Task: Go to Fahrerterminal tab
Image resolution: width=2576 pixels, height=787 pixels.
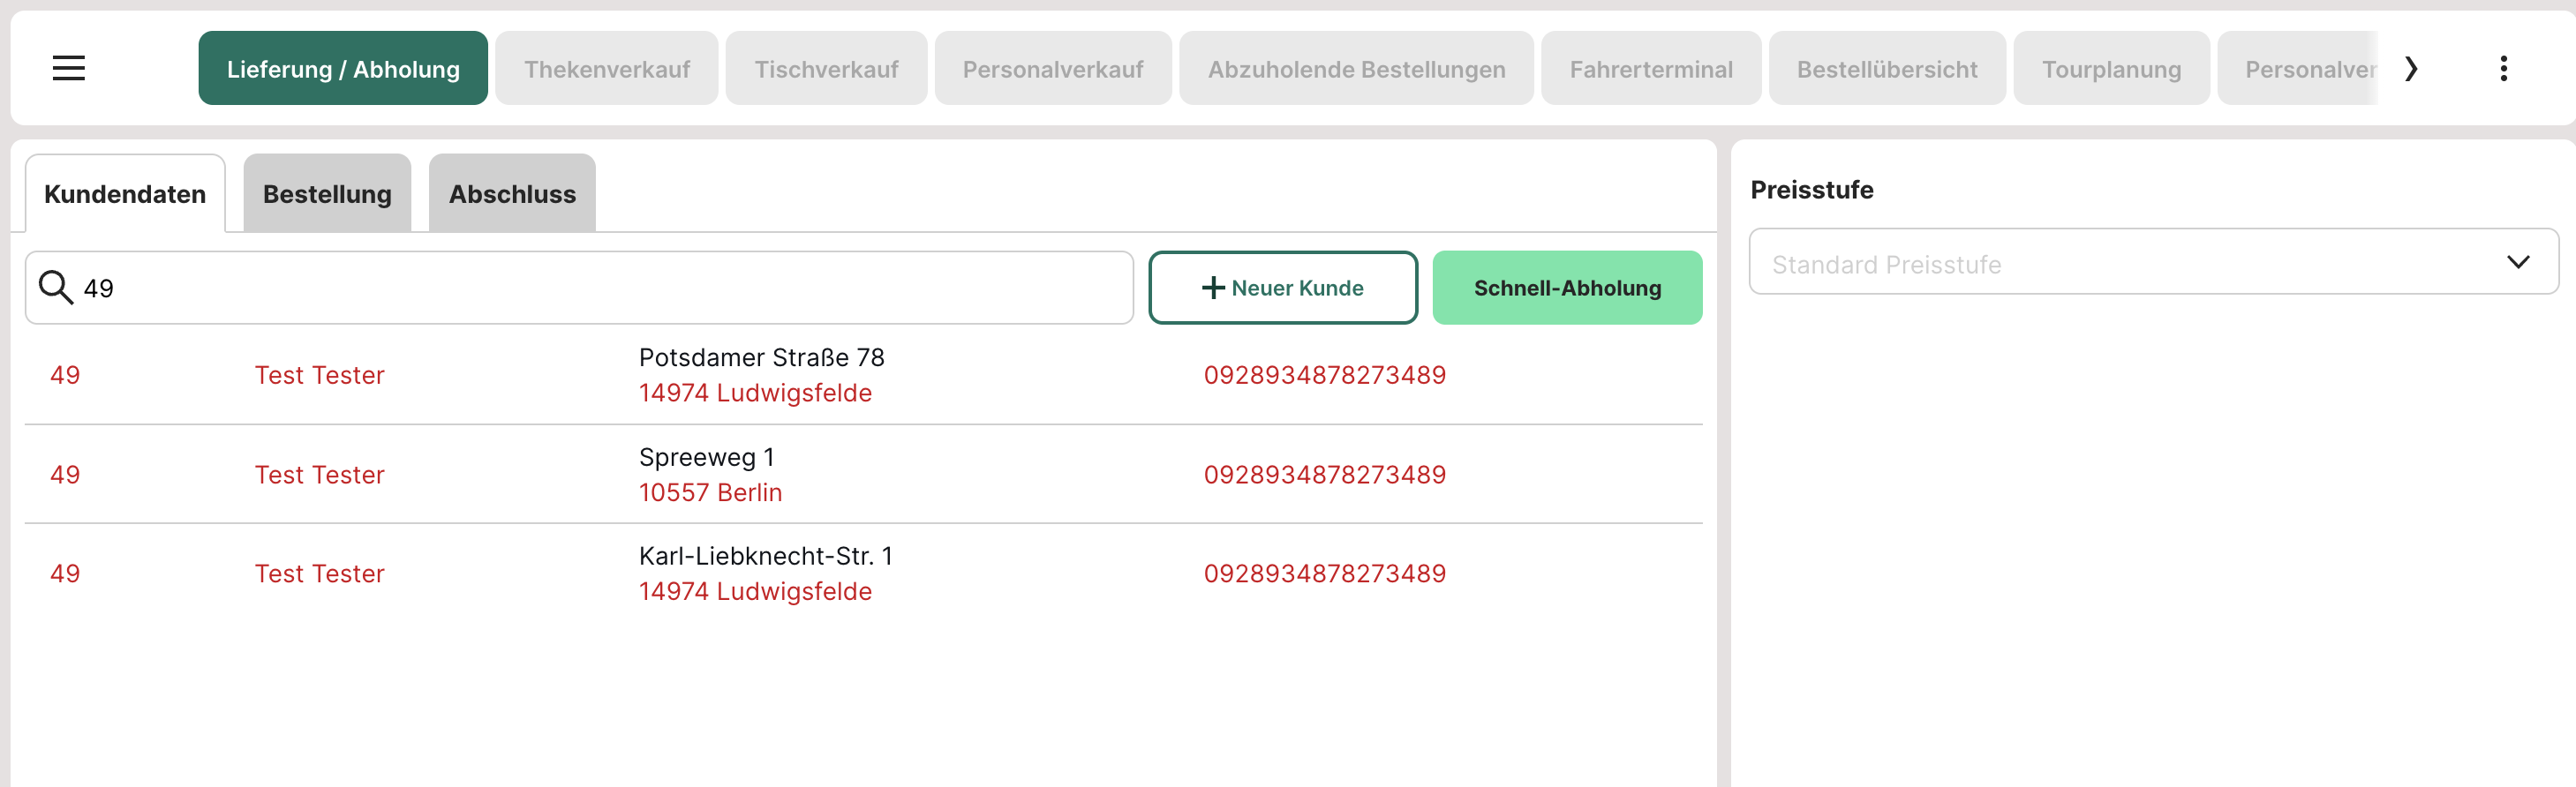Action: click(x=1650, y=69)
